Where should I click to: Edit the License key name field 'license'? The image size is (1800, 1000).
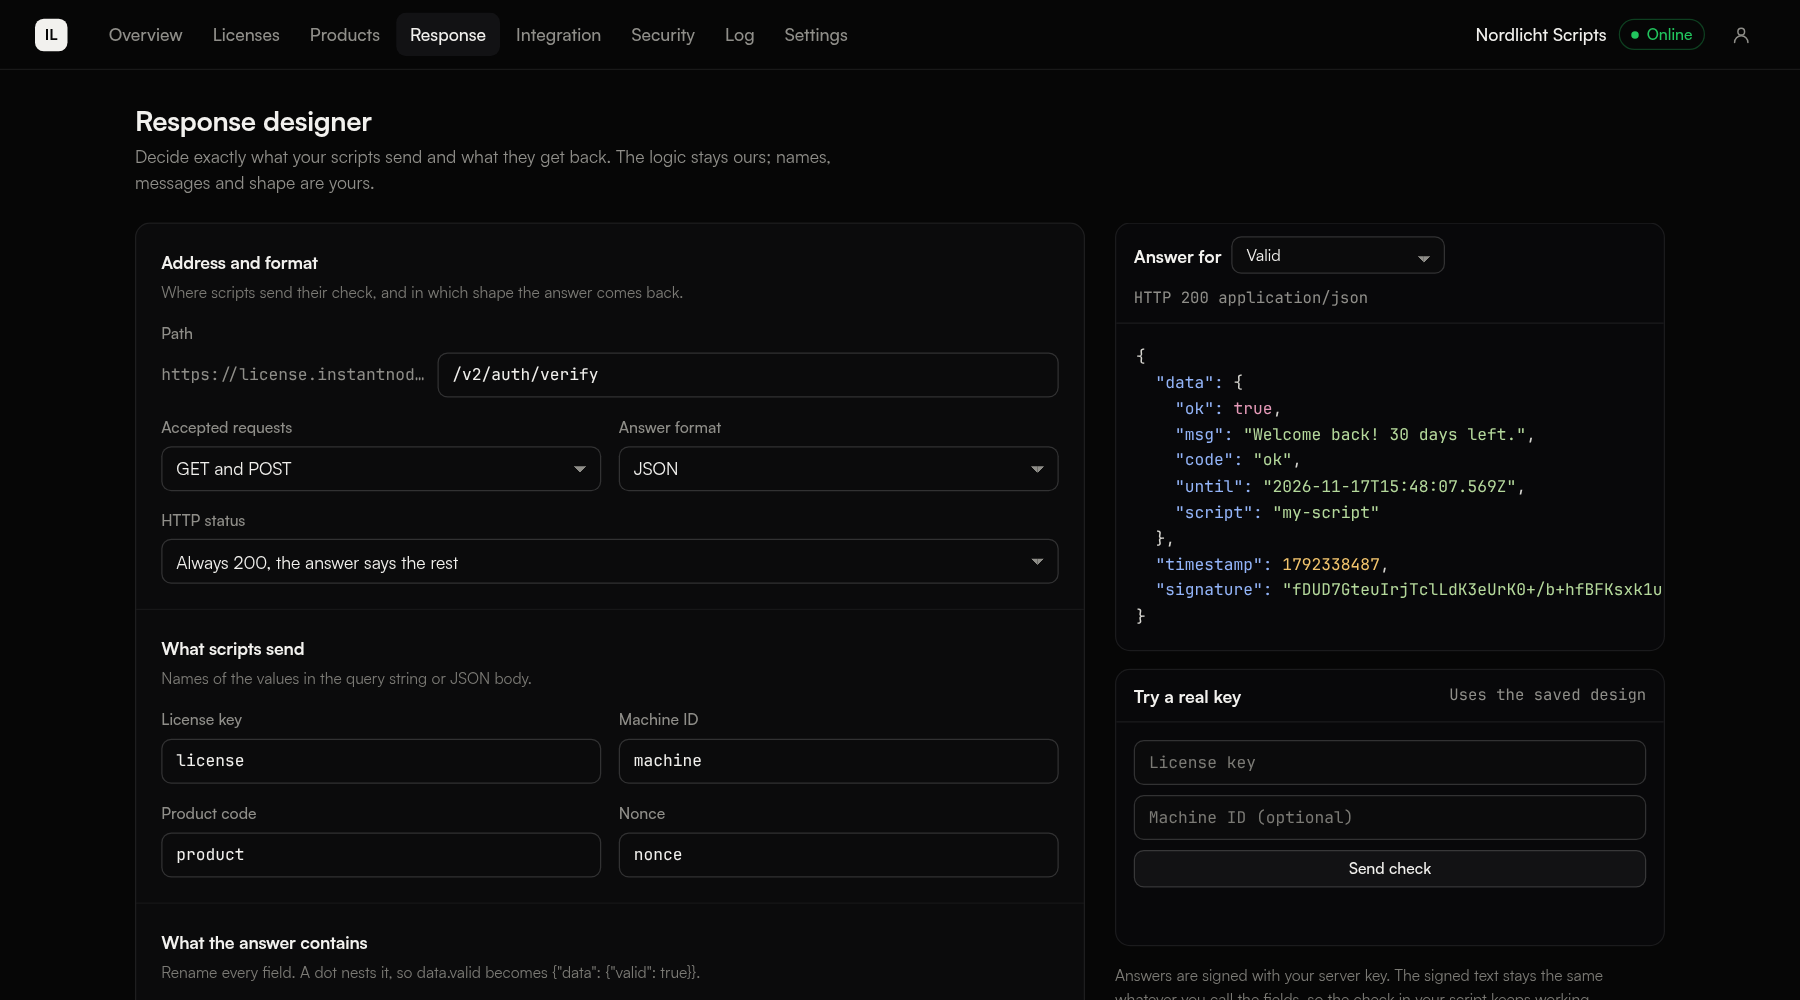click(x=381, y=761)
